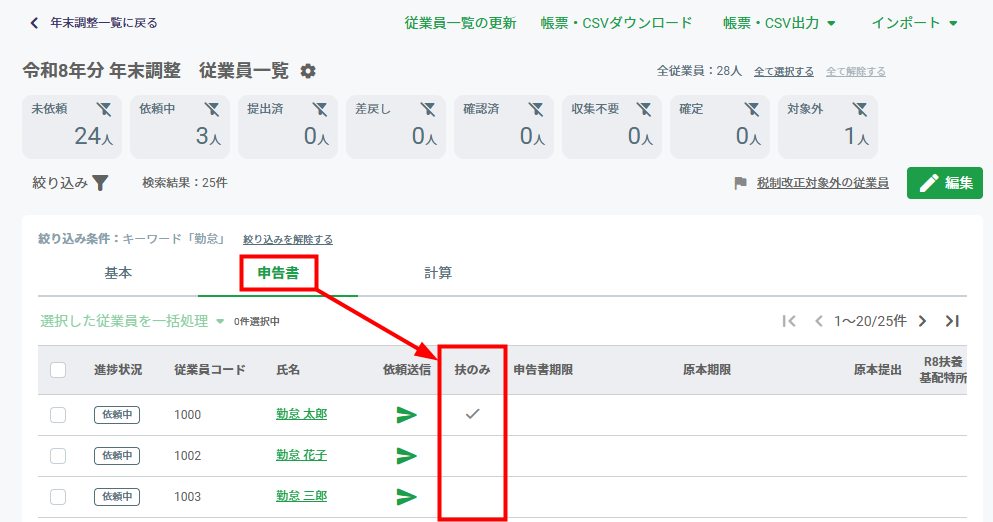
Task: Send request arrow for 勤怠 太郎
Action: click(x=407, y=415)
